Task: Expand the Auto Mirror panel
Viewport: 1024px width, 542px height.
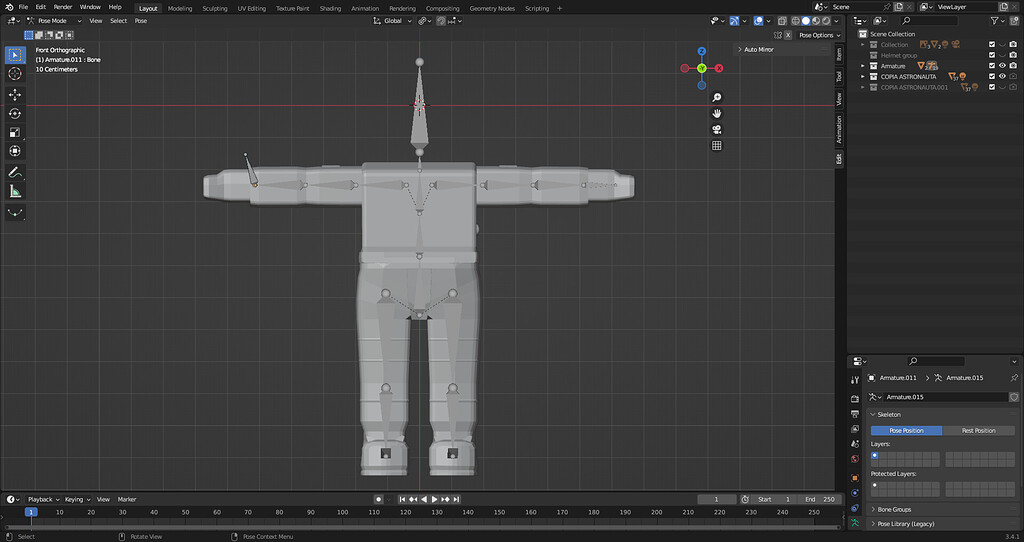Action: click(758, 49)
